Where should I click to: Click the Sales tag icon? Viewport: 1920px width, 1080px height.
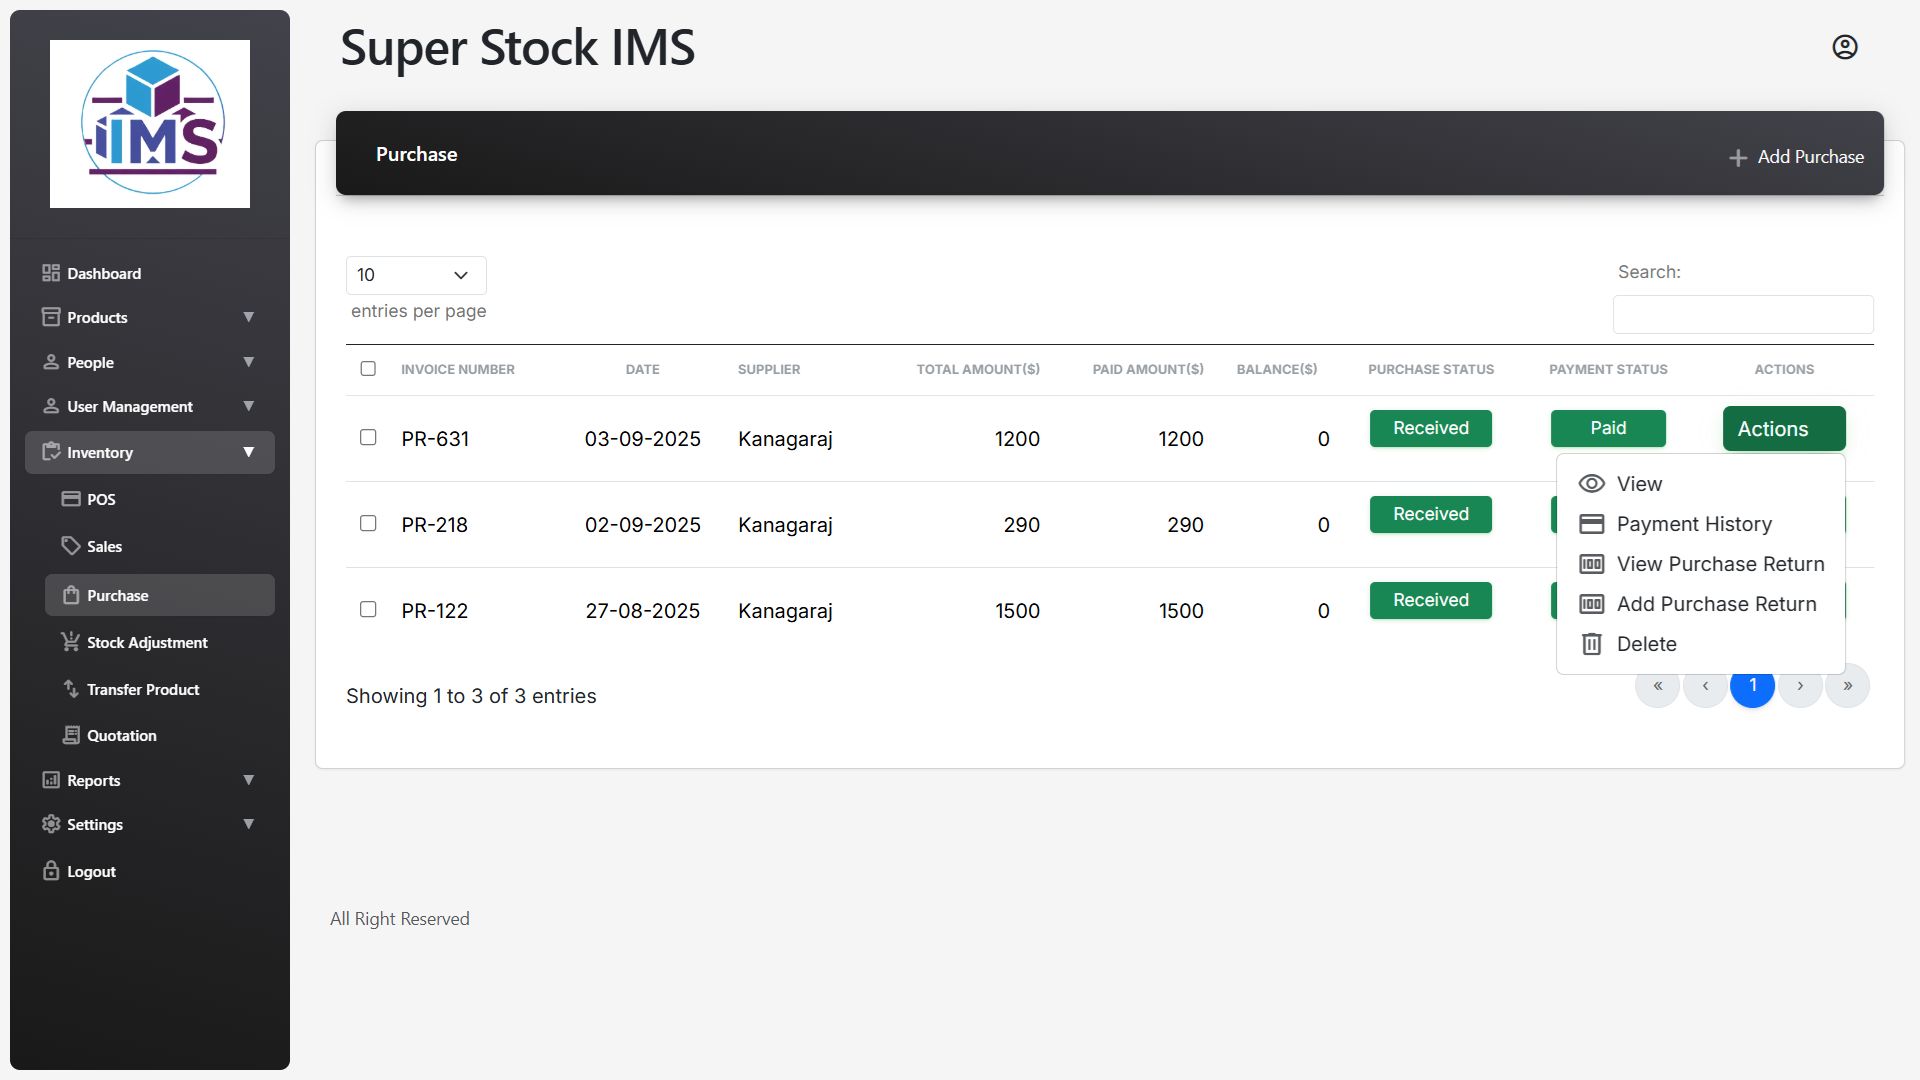coord(71,546)
